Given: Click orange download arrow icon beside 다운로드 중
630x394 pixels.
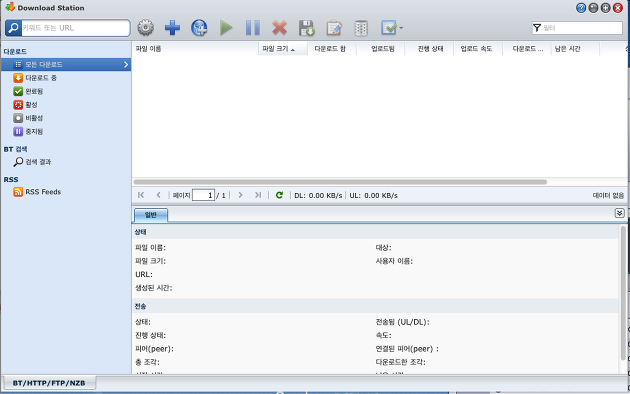Looking at the screenshot, I should pyautogui.click(x=18, y=78).
